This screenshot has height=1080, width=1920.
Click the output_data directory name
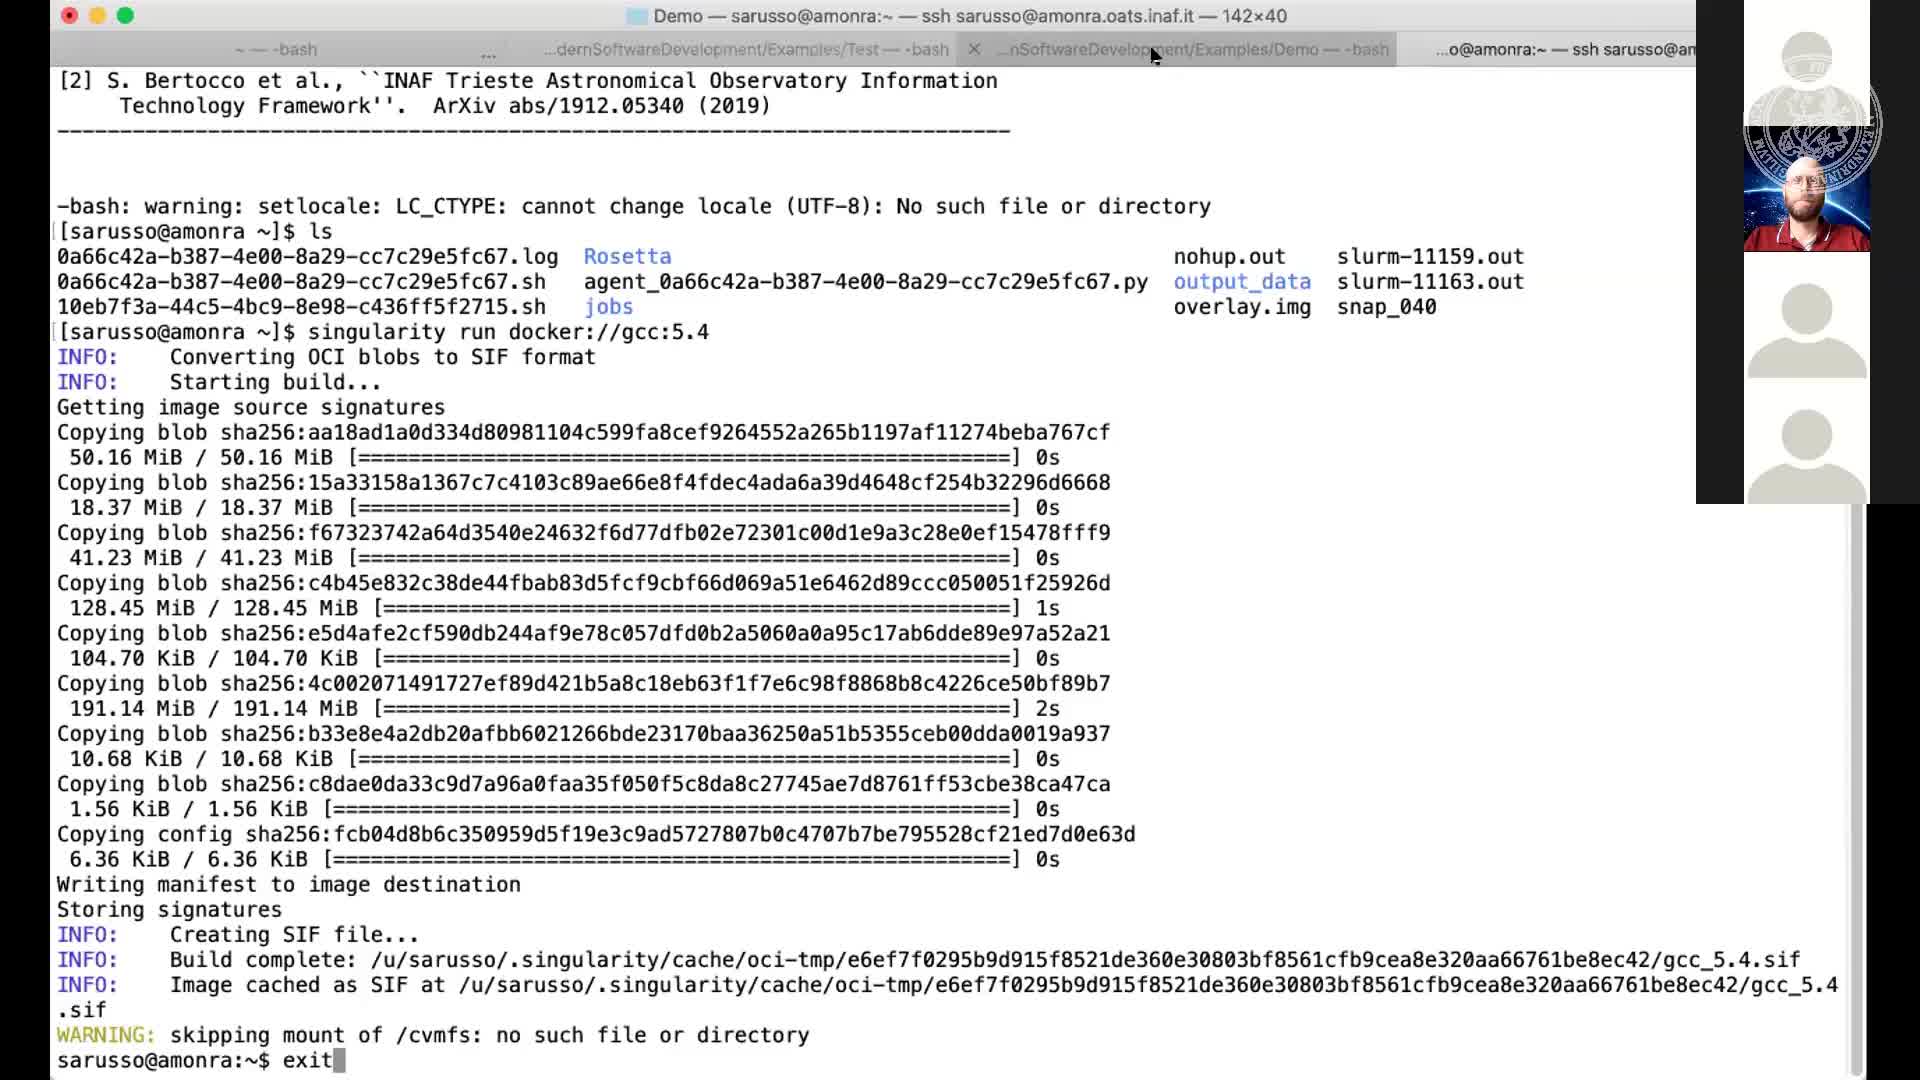pos(1242,282)
